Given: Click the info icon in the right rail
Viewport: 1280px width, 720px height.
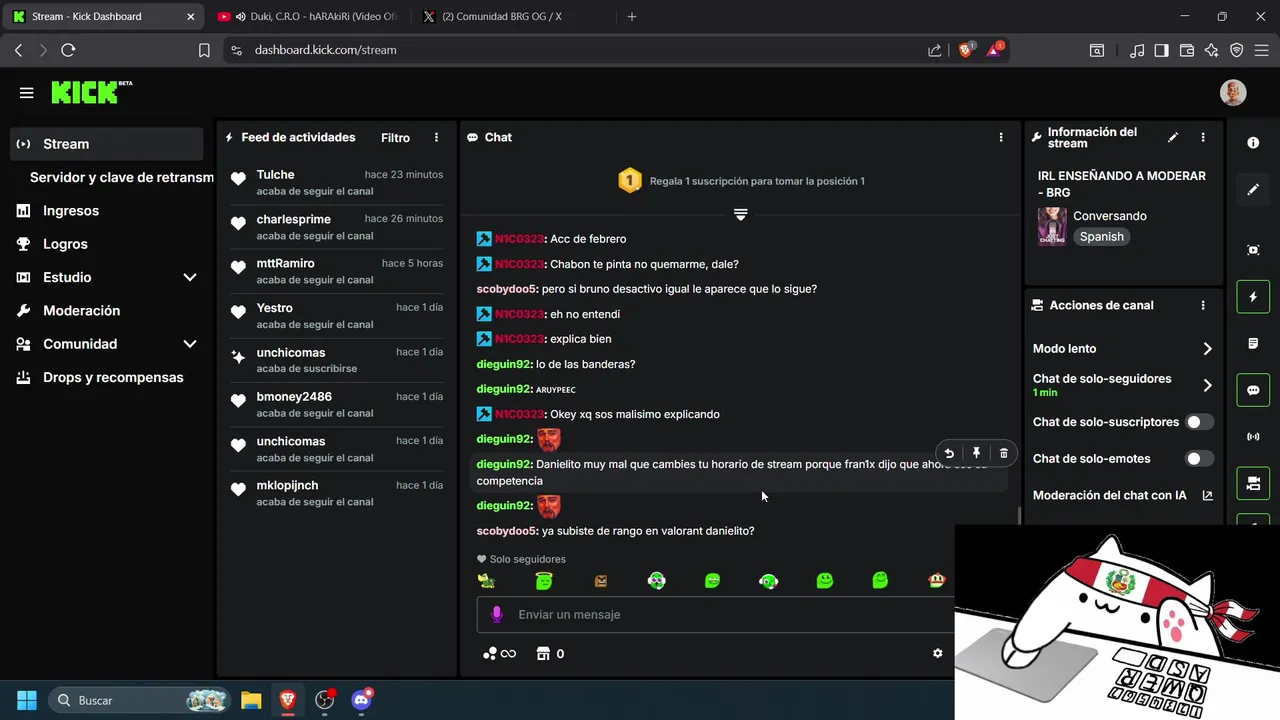Looking at the screenshot, I should [1253, 143].
